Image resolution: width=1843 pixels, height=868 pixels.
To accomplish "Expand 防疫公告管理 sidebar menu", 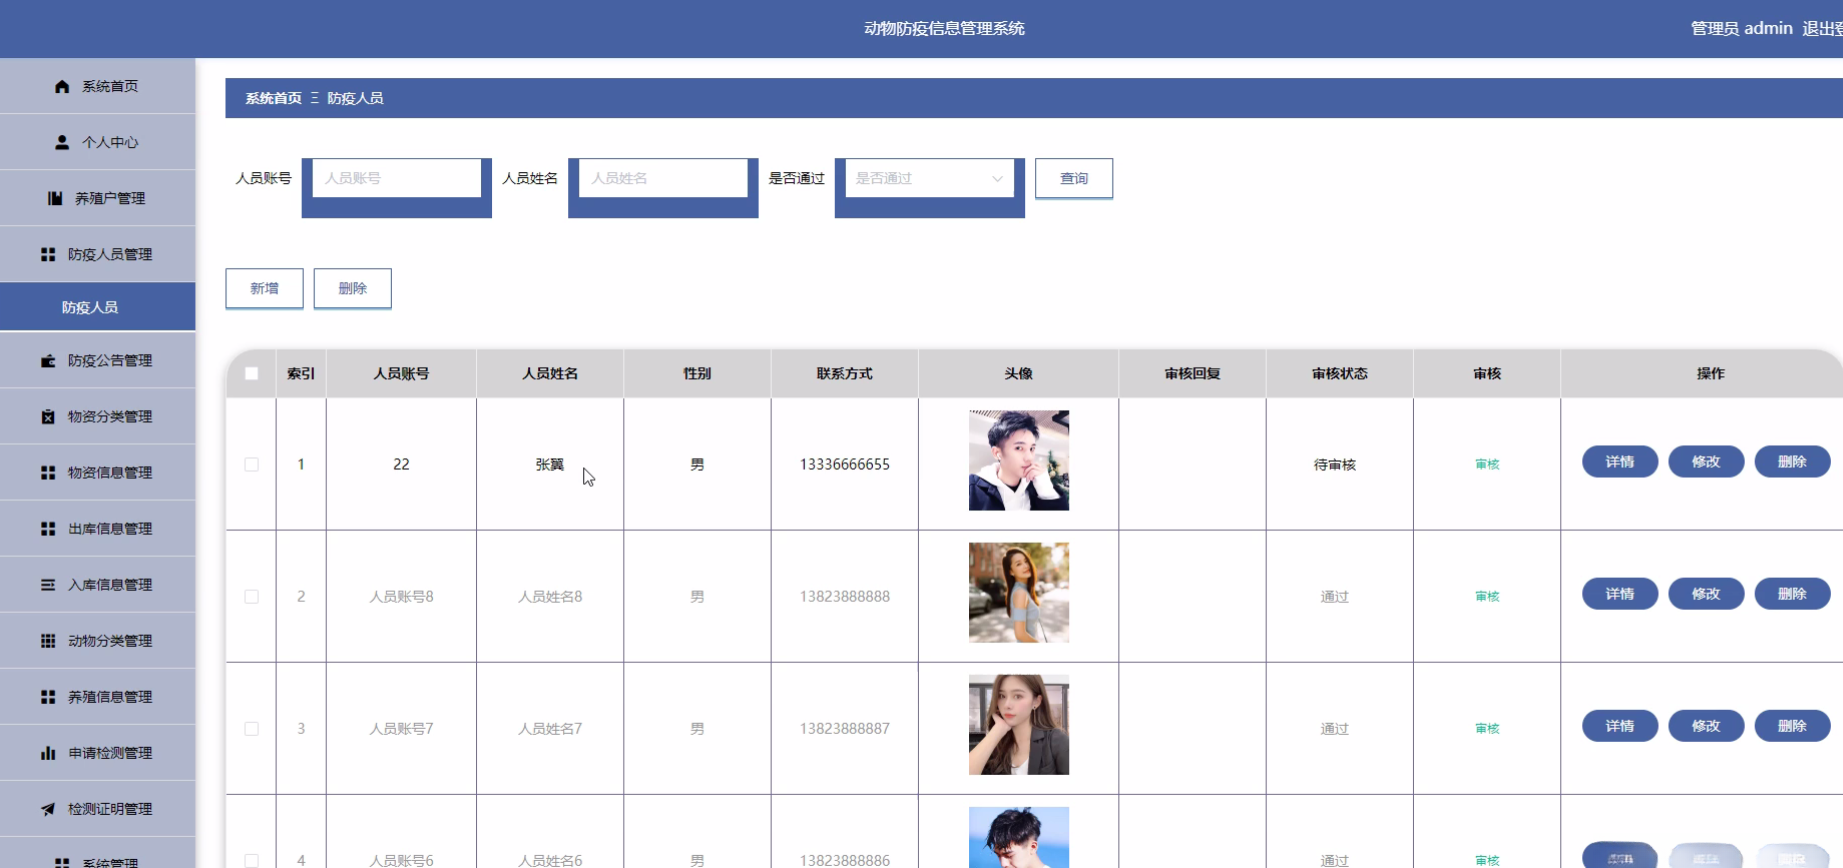I will click(97, 360).
